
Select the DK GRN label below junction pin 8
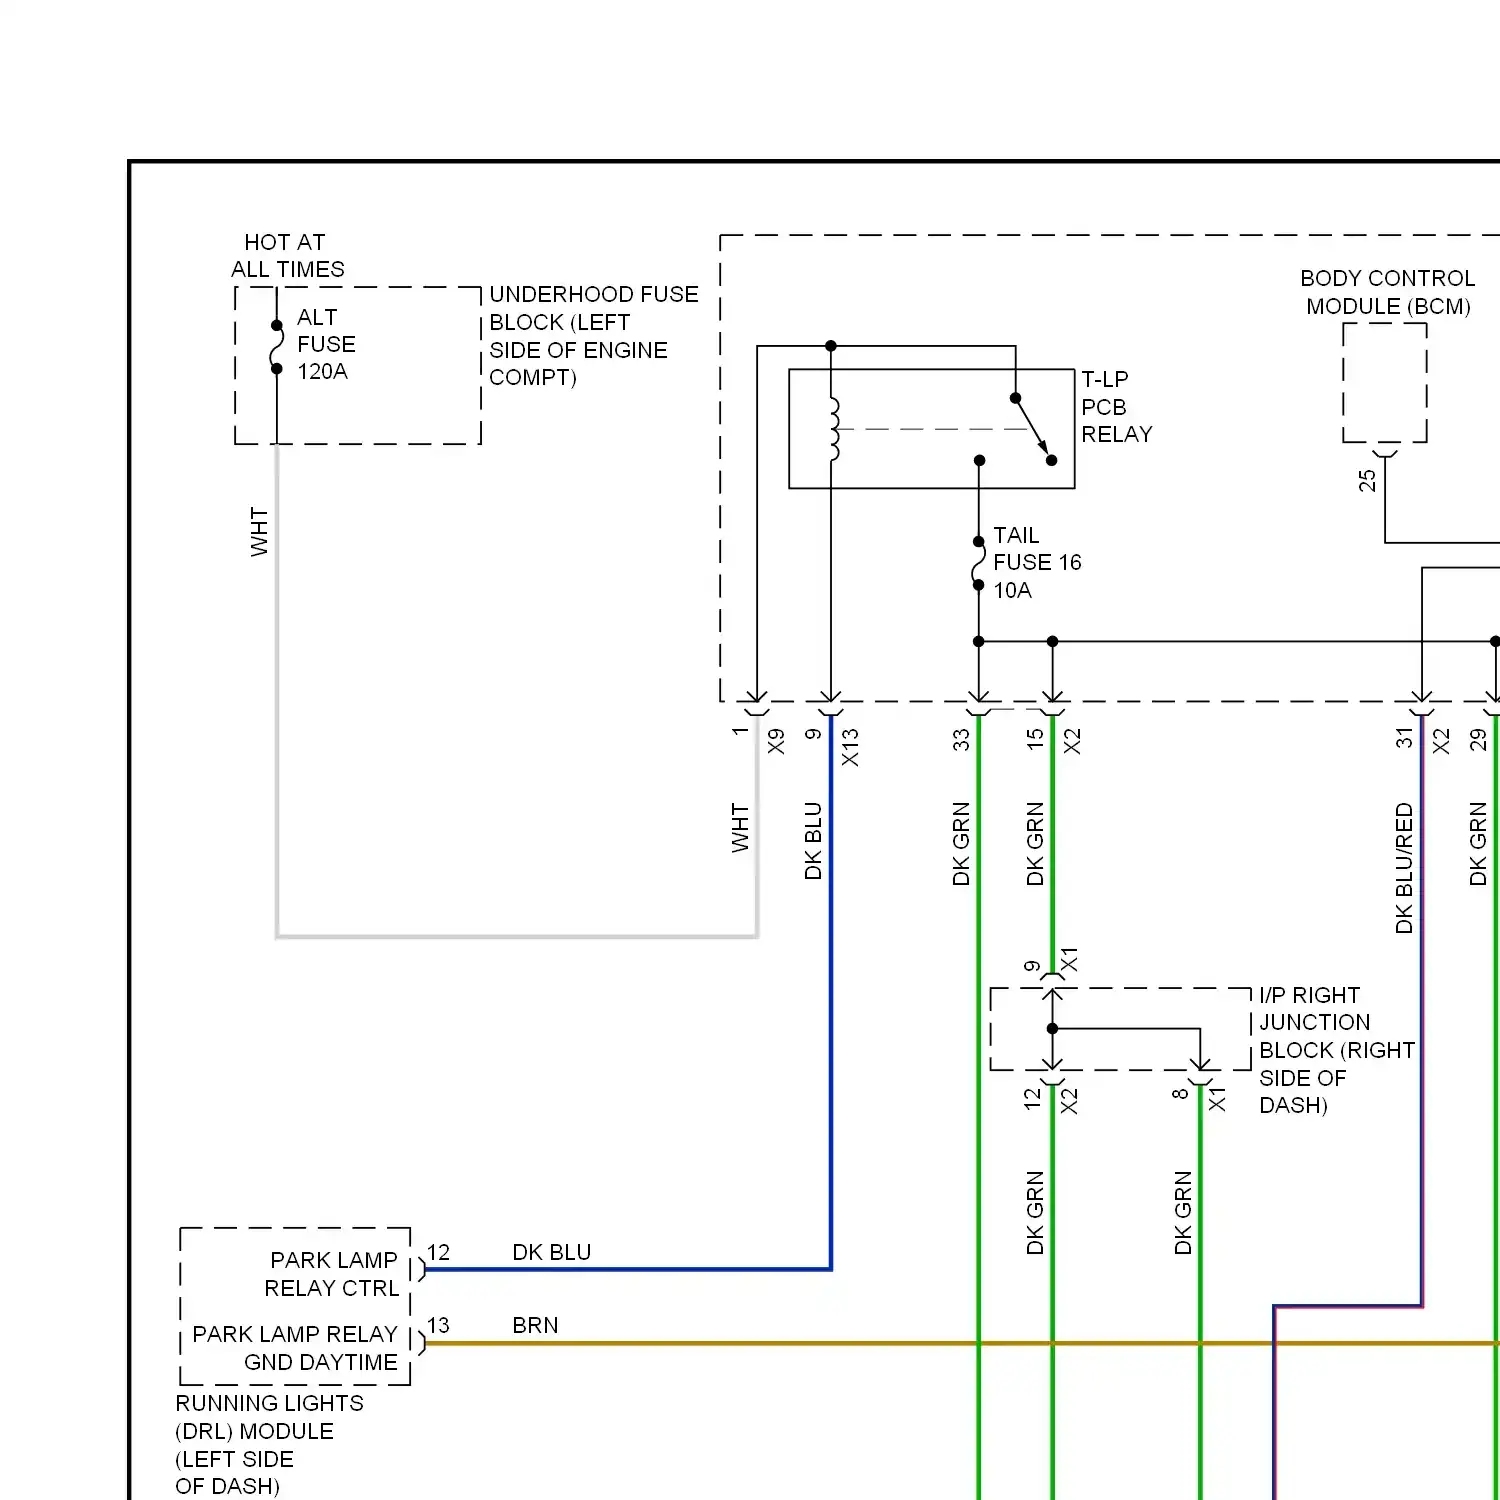(1183, 1213)
